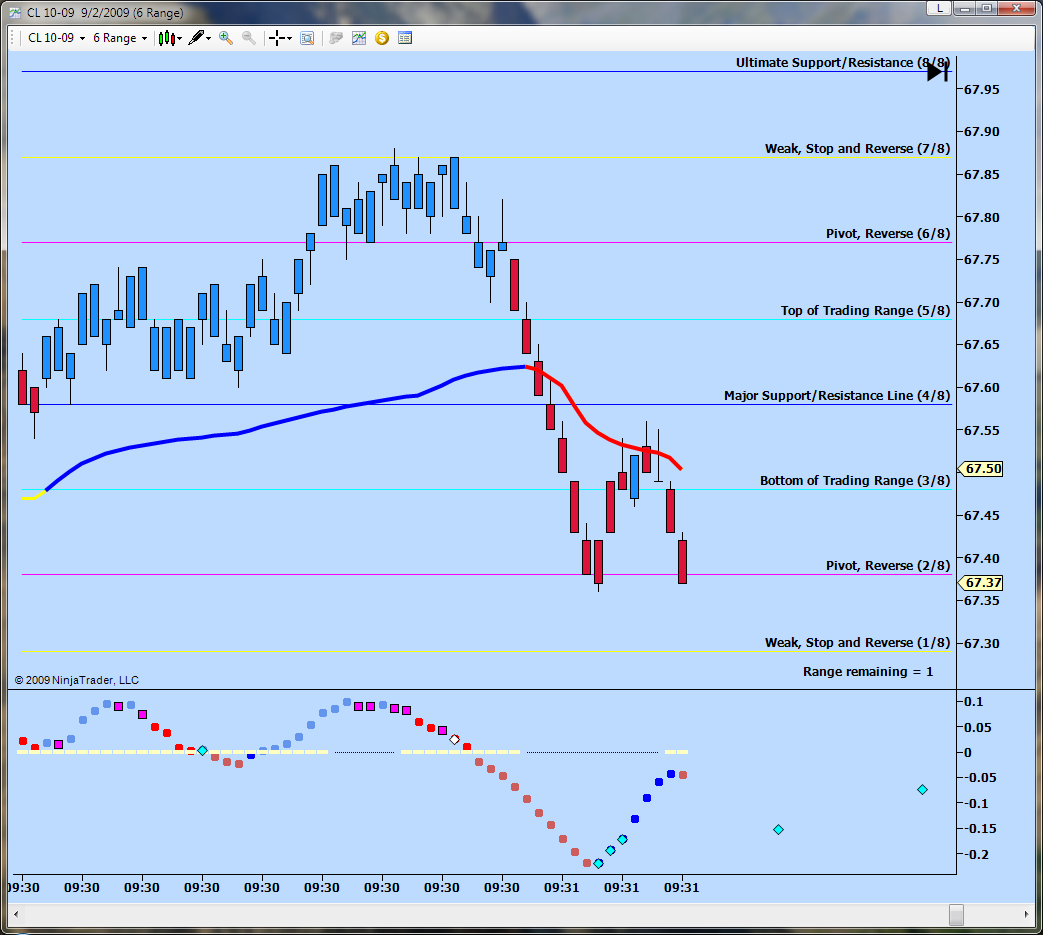The height and width of the screenshot is (935, 1043).
Task: Click the Major Support/Resistance Line (4/8) label
Action: [x=837, y=396]
